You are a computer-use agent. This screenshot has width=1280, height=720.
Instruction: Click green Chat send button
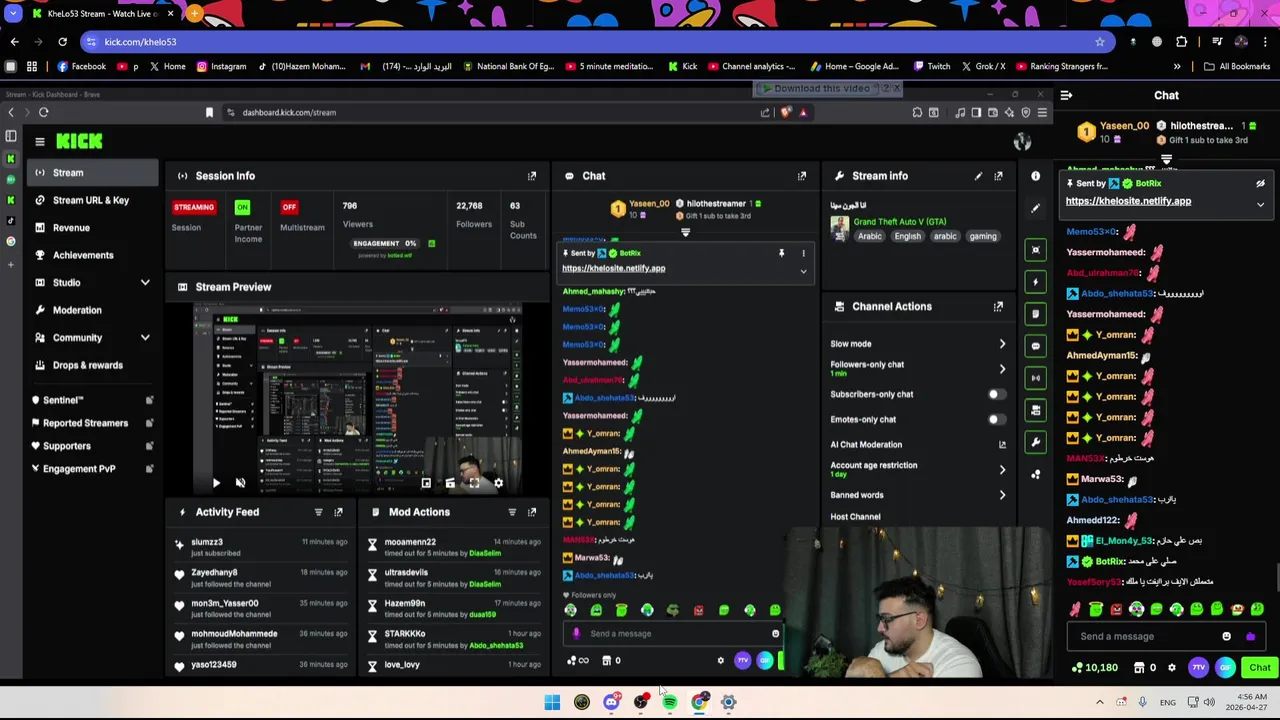[x=1259, y=668]
